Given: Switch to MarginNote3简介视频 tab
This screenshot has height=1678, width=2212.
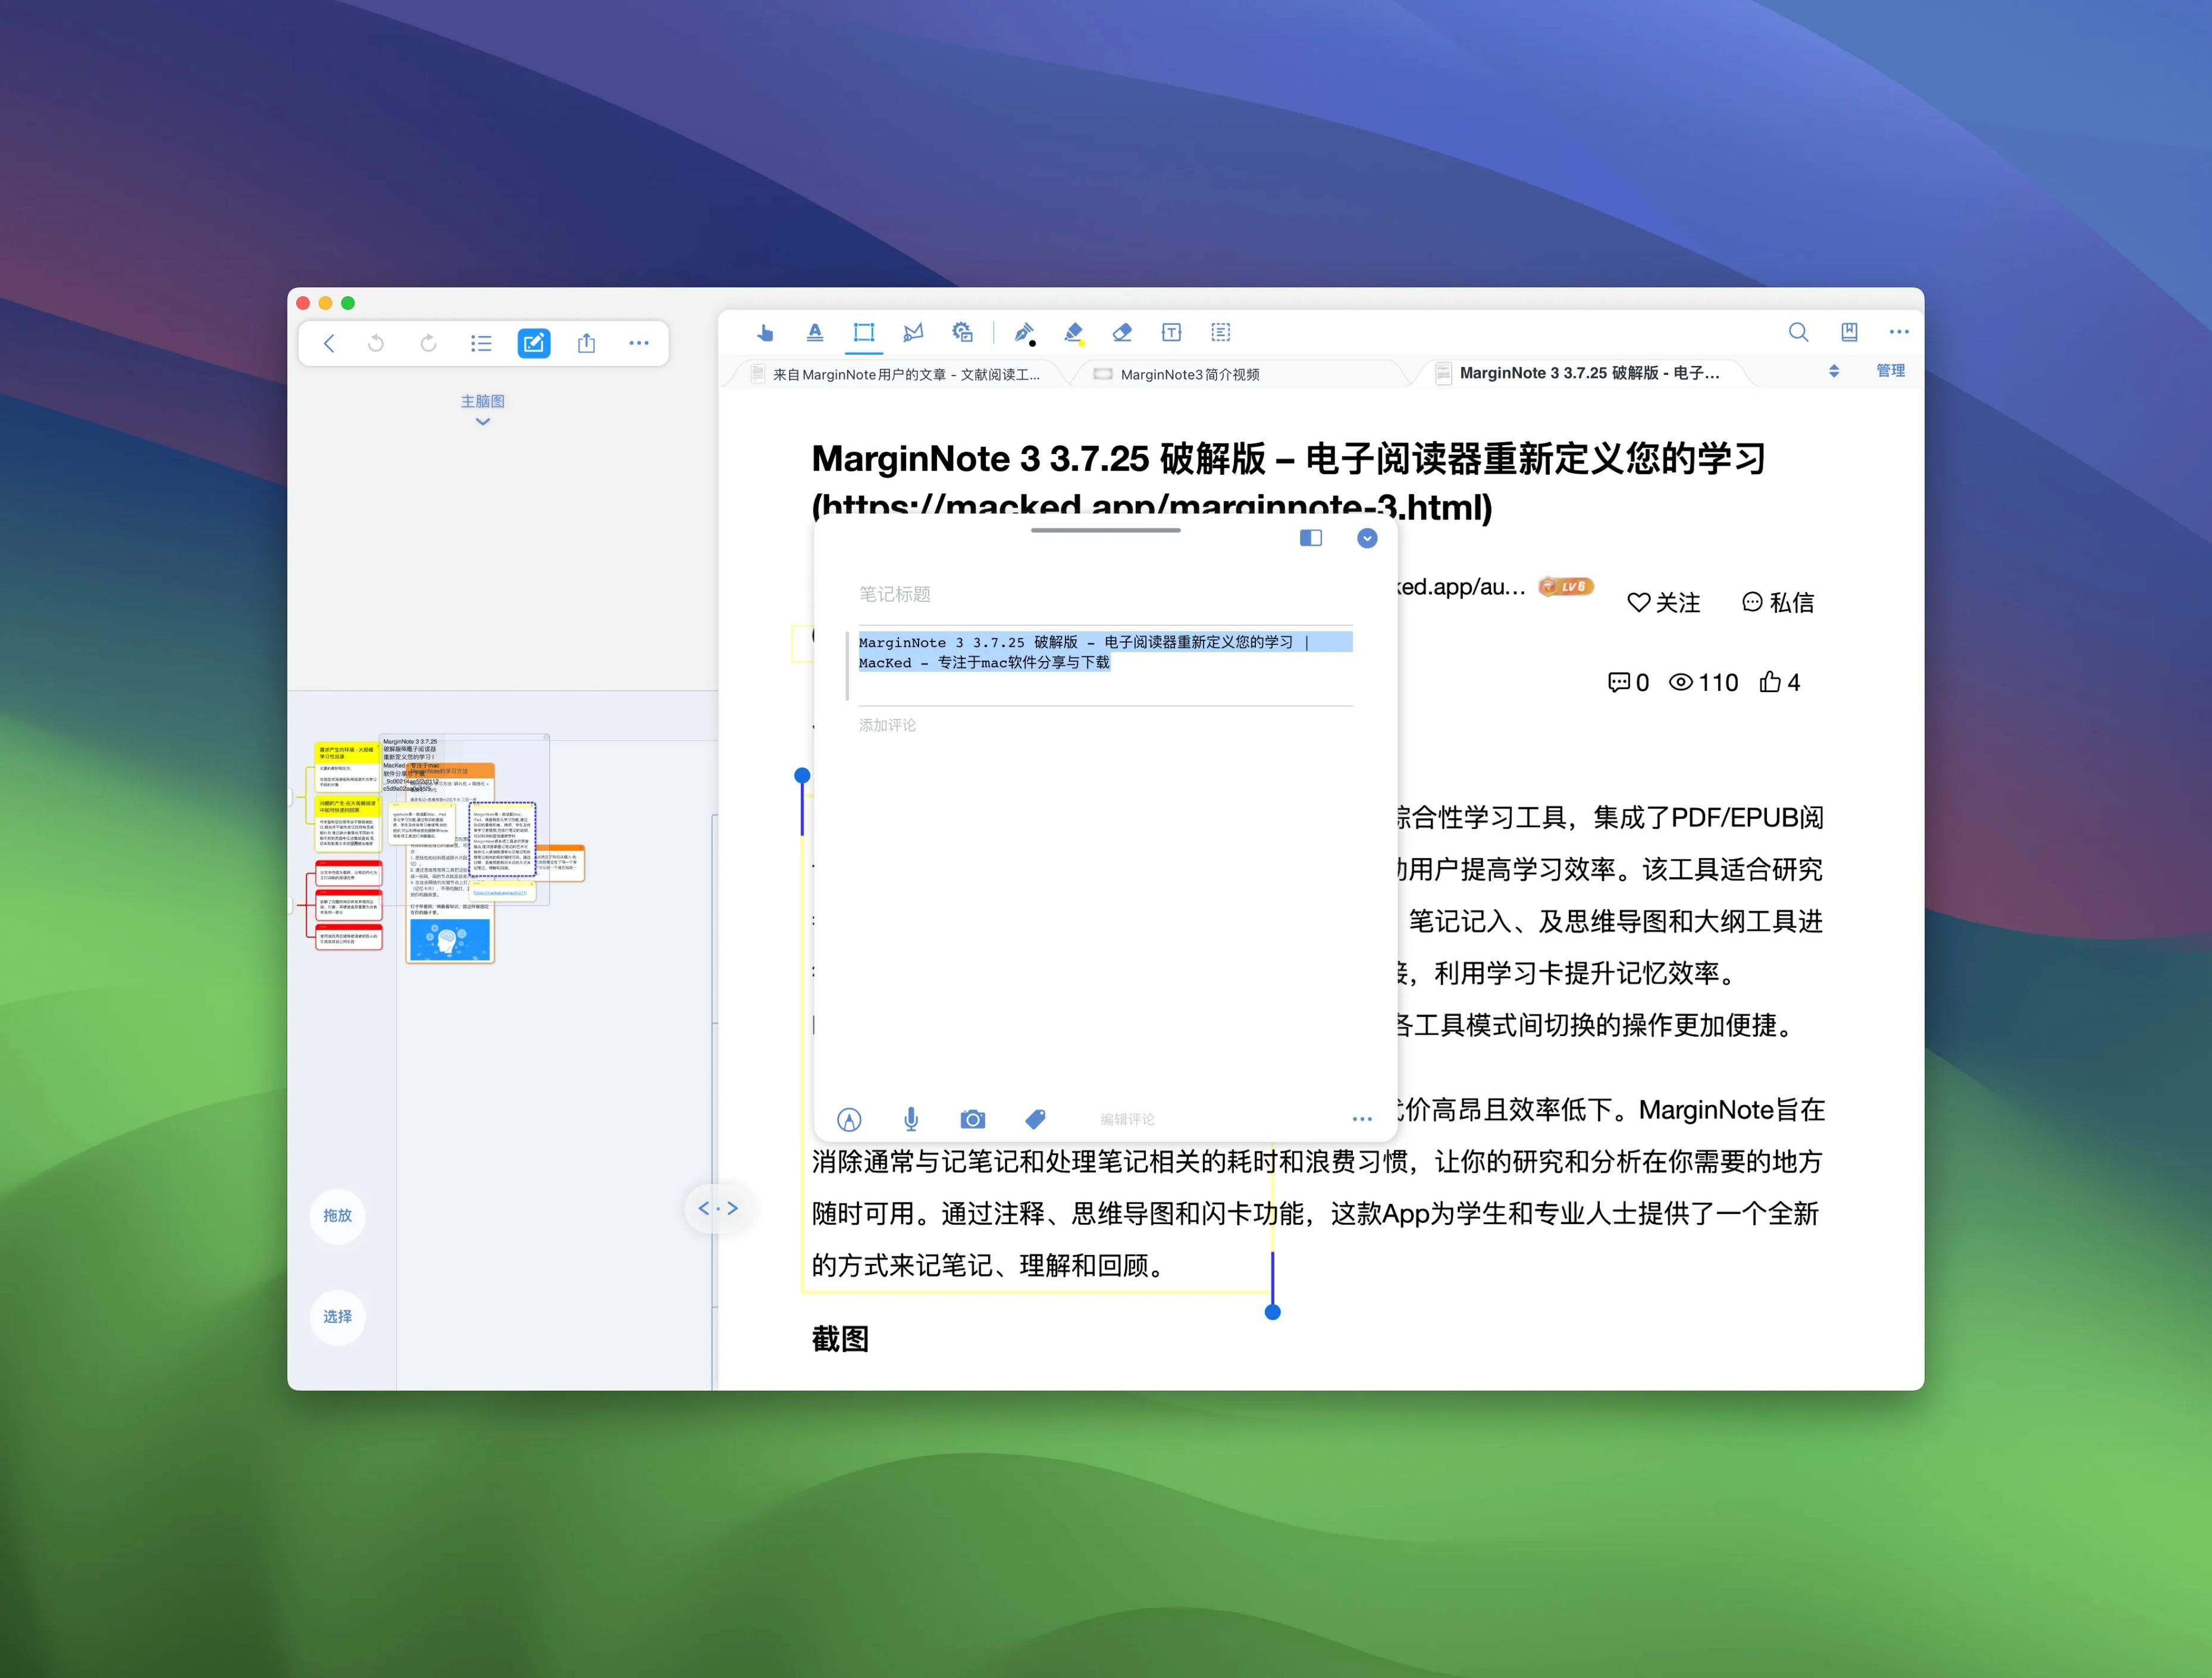Looking at the screenshot, I should tap(1189, 374).
